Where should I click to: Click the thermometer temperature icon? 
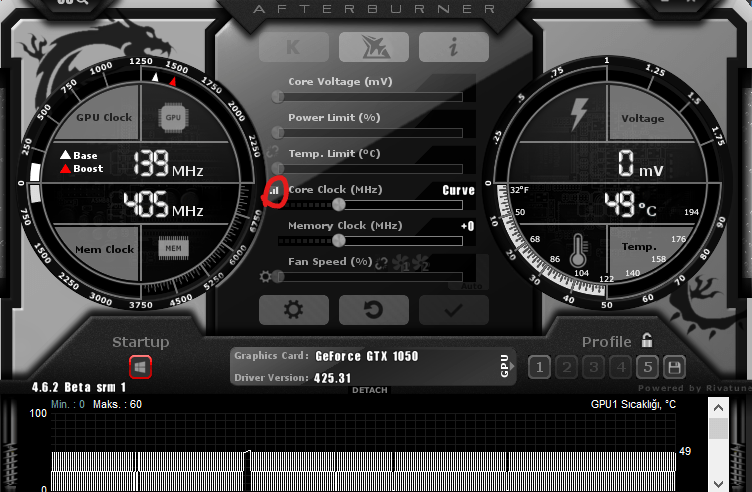click(x=578, y=250)
